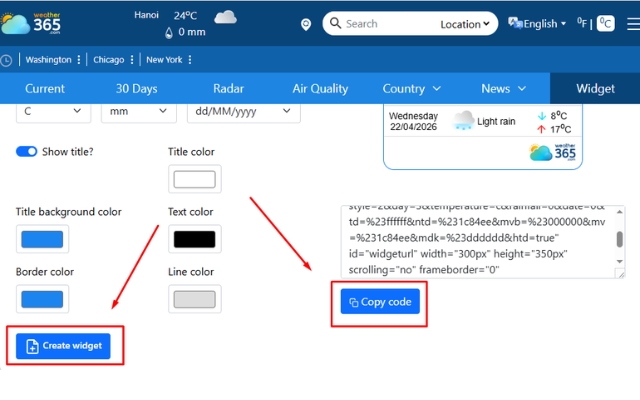Screen dimensions: 640x400
Task: Open the hamburger menu icon
Action: (x=633, y=24)
